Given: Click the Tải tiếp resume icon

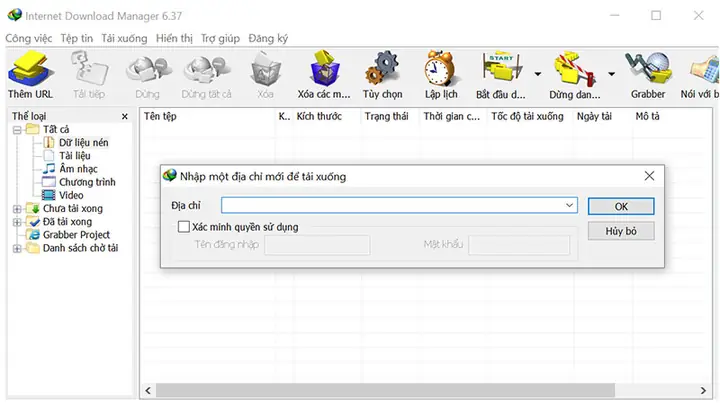Looking at the screenshot, I should pos(89,69).
